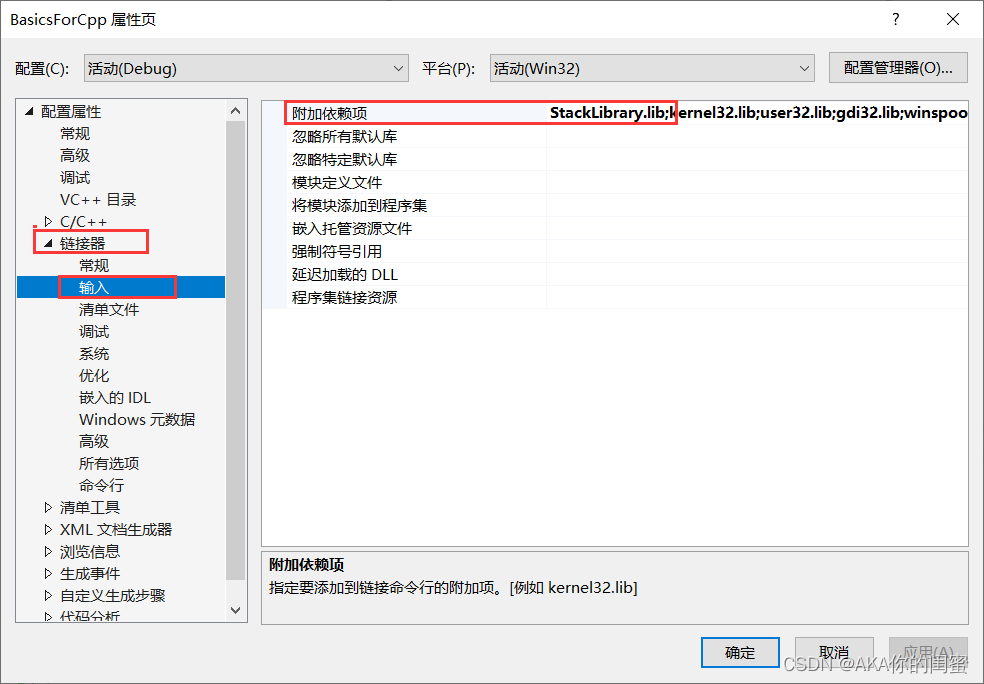Screen dimensions: 984x684
Task: Click the tree scrollbar up arrow
Action: coord(235,110)
